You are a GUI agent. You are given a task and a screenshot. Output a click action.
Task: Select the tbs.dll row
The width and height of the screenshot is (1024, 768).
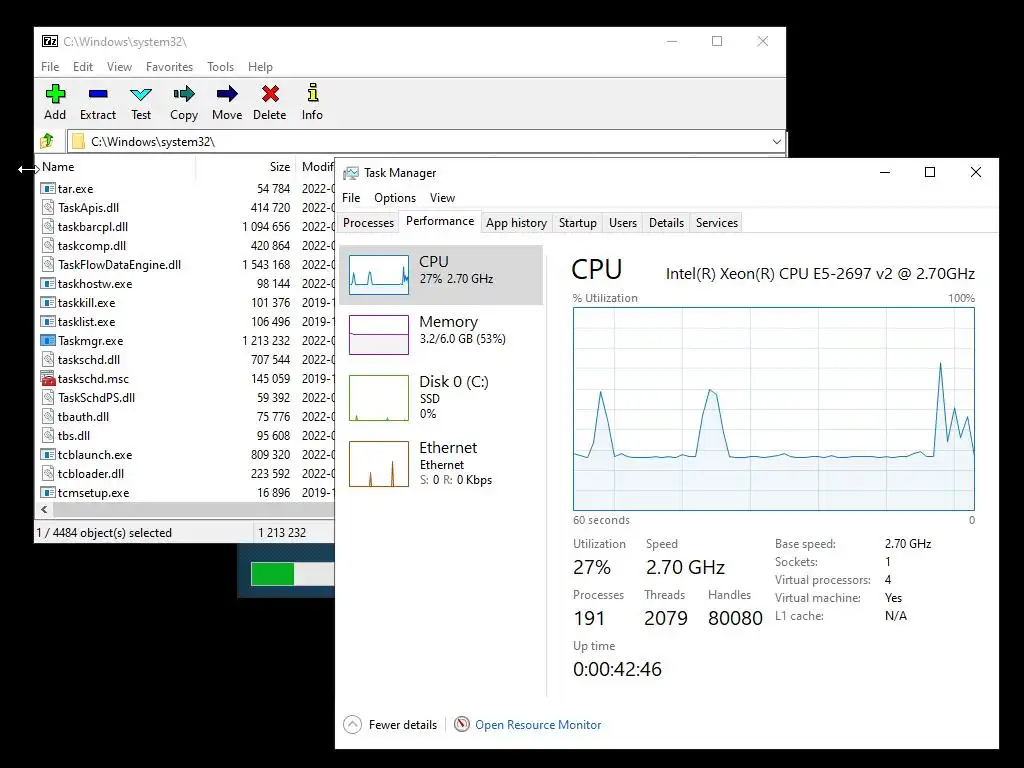tap(186, 436)
